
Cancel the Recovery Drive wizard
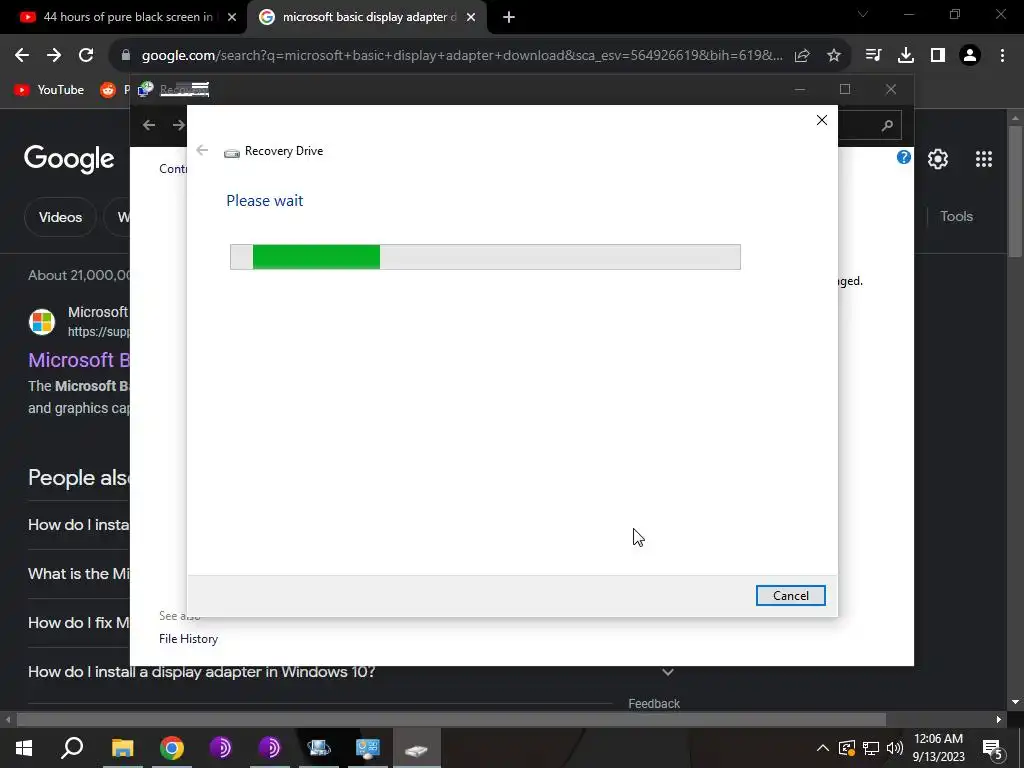coord(790,596)
